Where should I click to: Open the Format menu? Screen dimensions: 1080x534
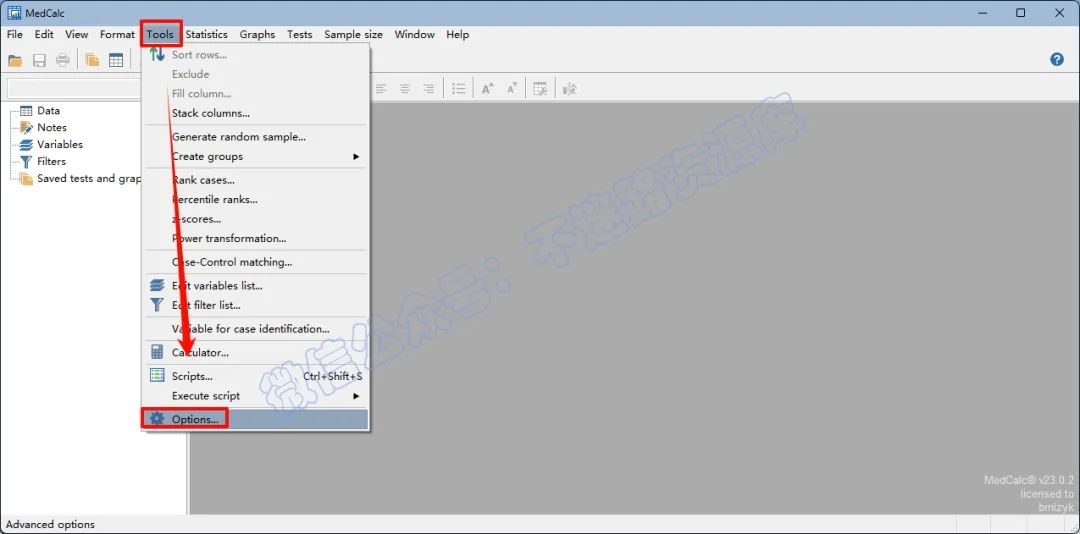point(117,34)
